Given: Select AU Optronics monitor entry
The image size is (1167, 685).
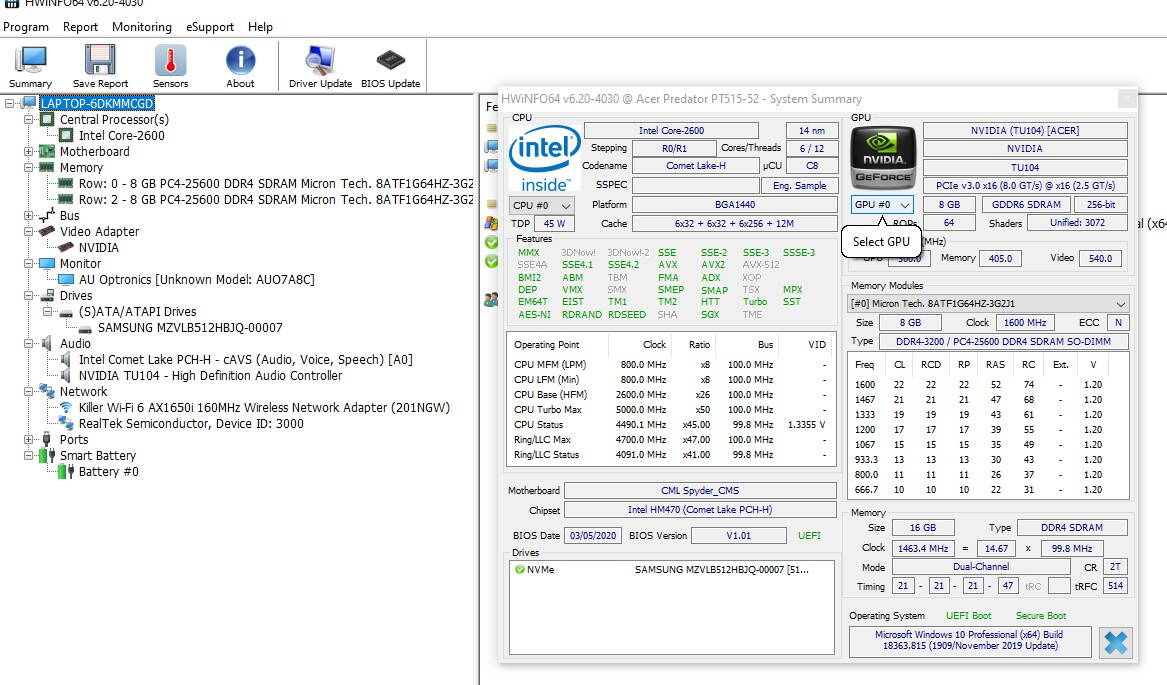Looking at the screenshot, I should click(x=196, y=279).
